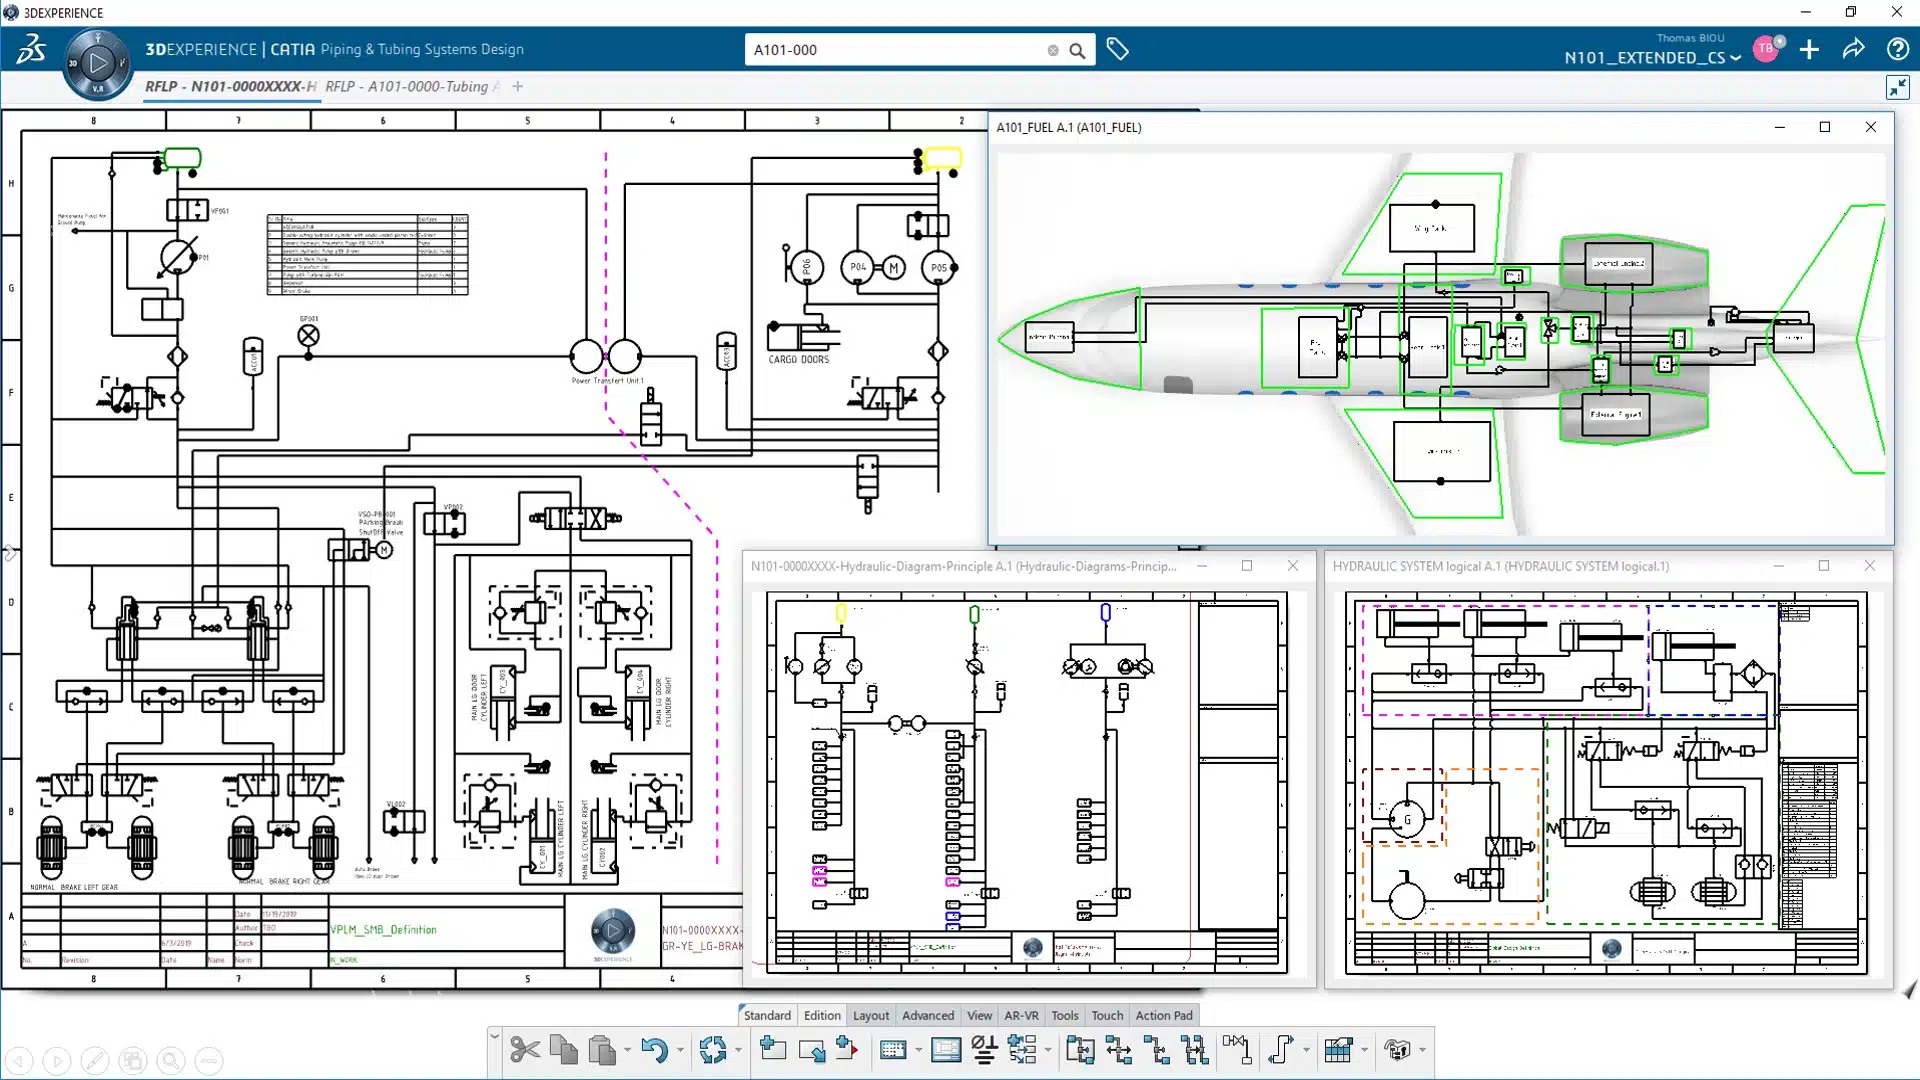Click the Share icon in the top bar
The image size is (1920, 1080).
[1853, 49]
